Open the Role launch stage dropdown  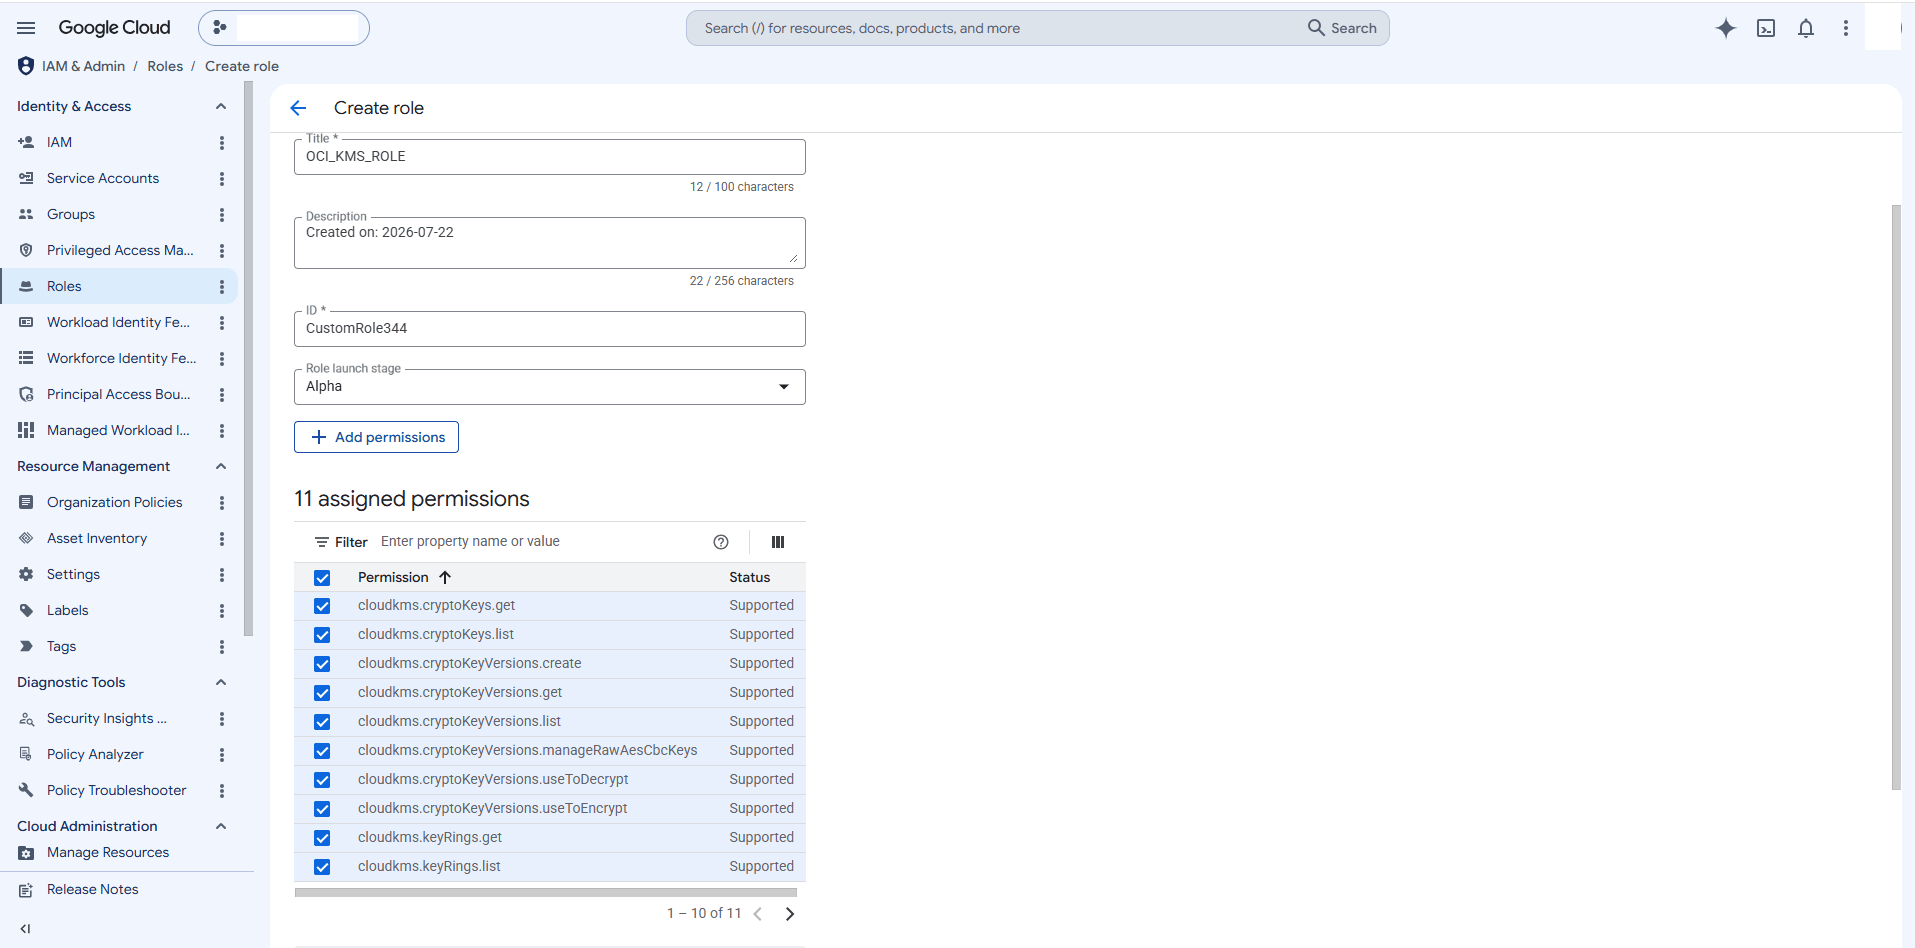point(549,387)
